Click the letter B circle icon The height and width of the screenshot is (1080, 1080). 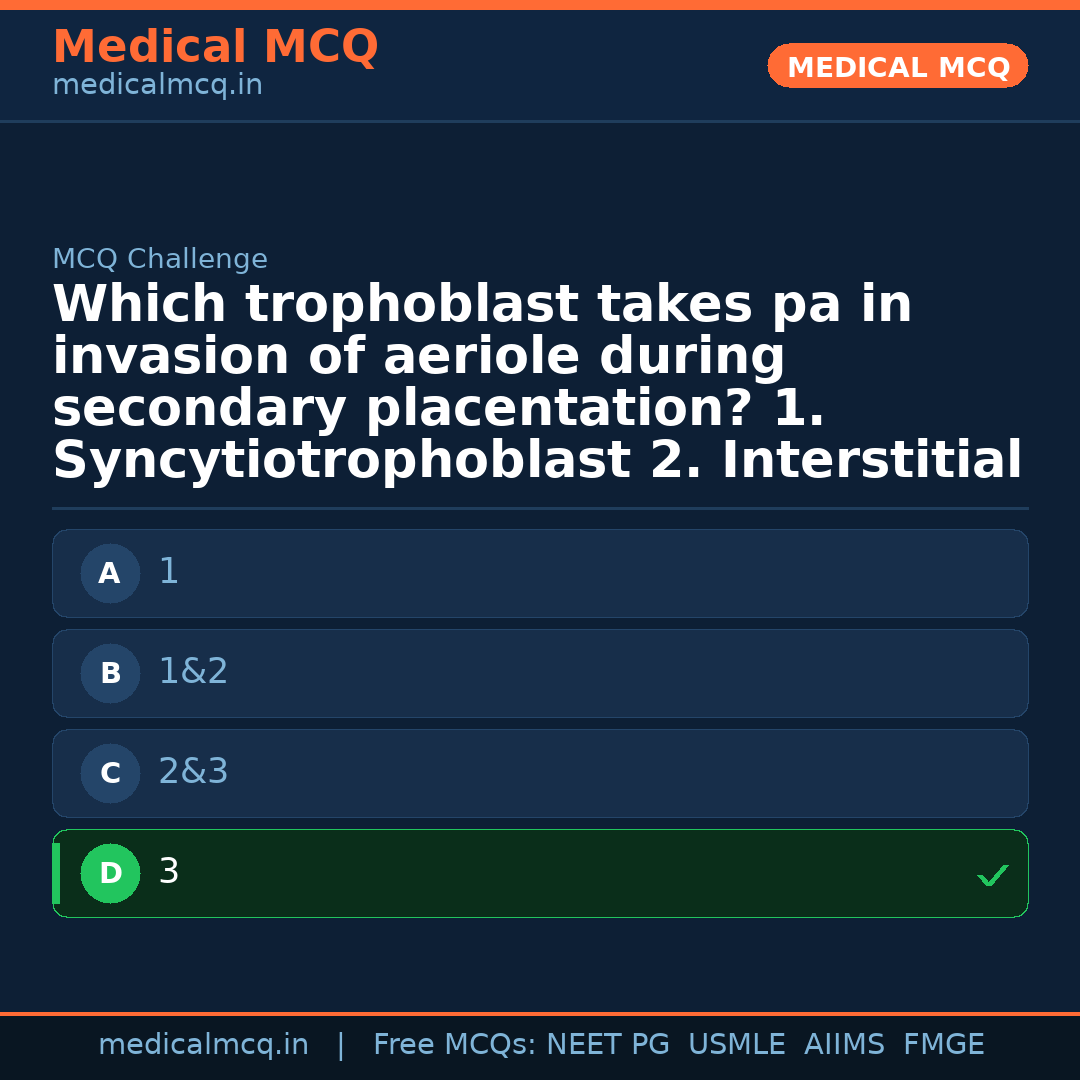pos(110,674)
